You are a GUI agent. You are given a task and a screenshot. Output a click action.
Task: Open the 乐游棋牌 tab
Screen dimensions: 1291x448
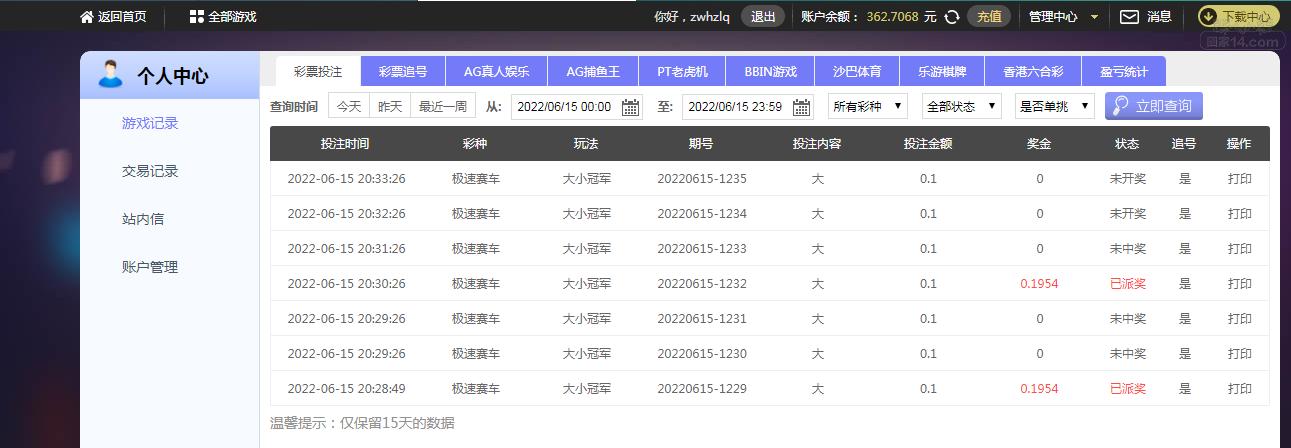[x=942, y=72]
